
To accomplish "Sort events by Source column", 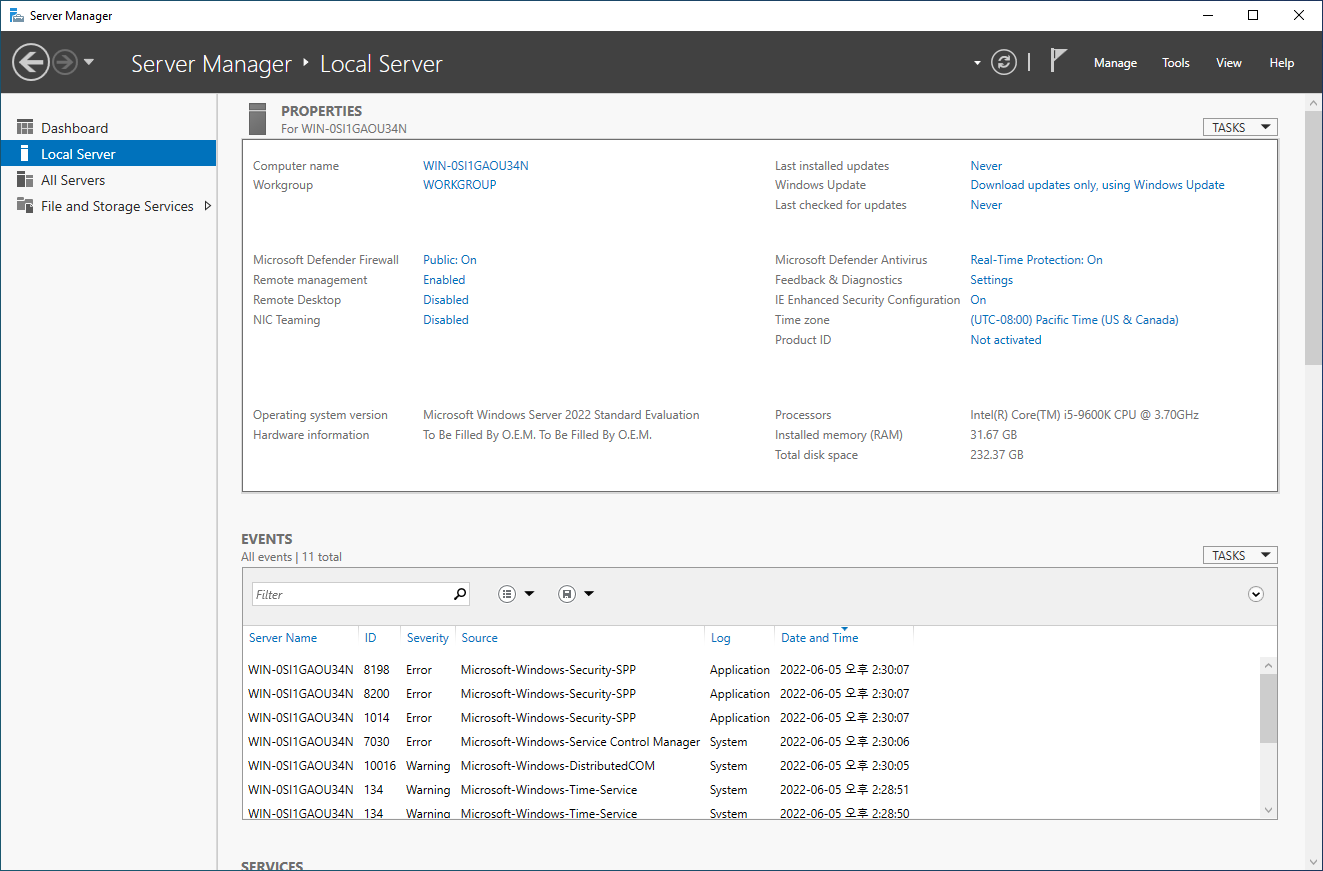I will (480, 638).
